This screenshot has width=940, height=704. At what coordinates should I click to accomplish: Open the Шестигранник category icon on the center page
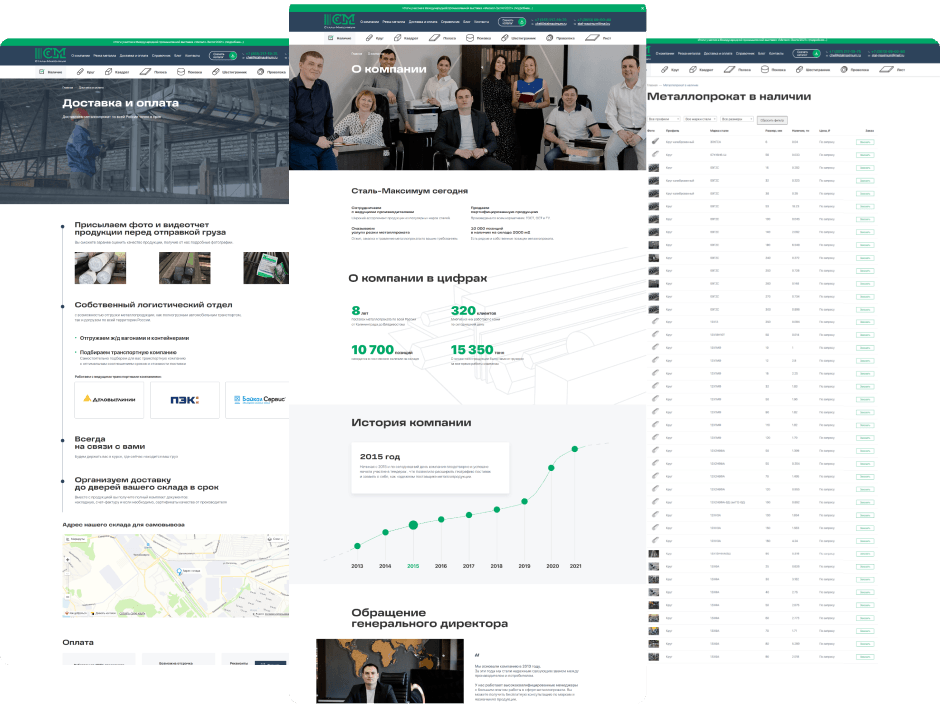coord(505,38)
